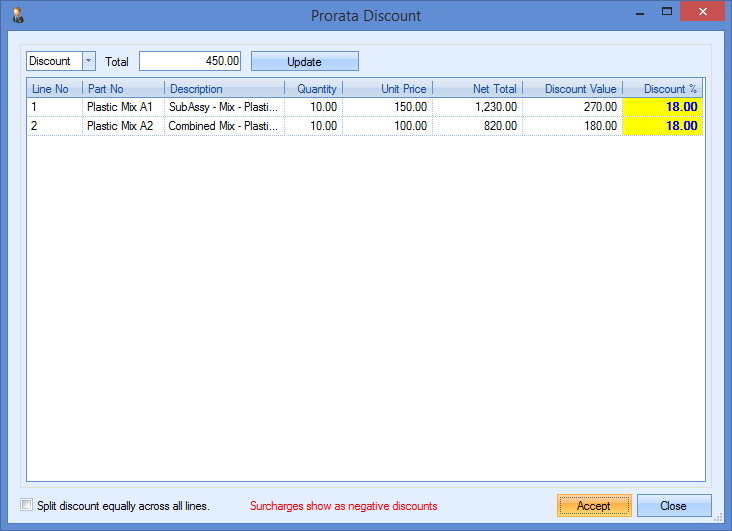Click the Description column header

coord(224,89)
